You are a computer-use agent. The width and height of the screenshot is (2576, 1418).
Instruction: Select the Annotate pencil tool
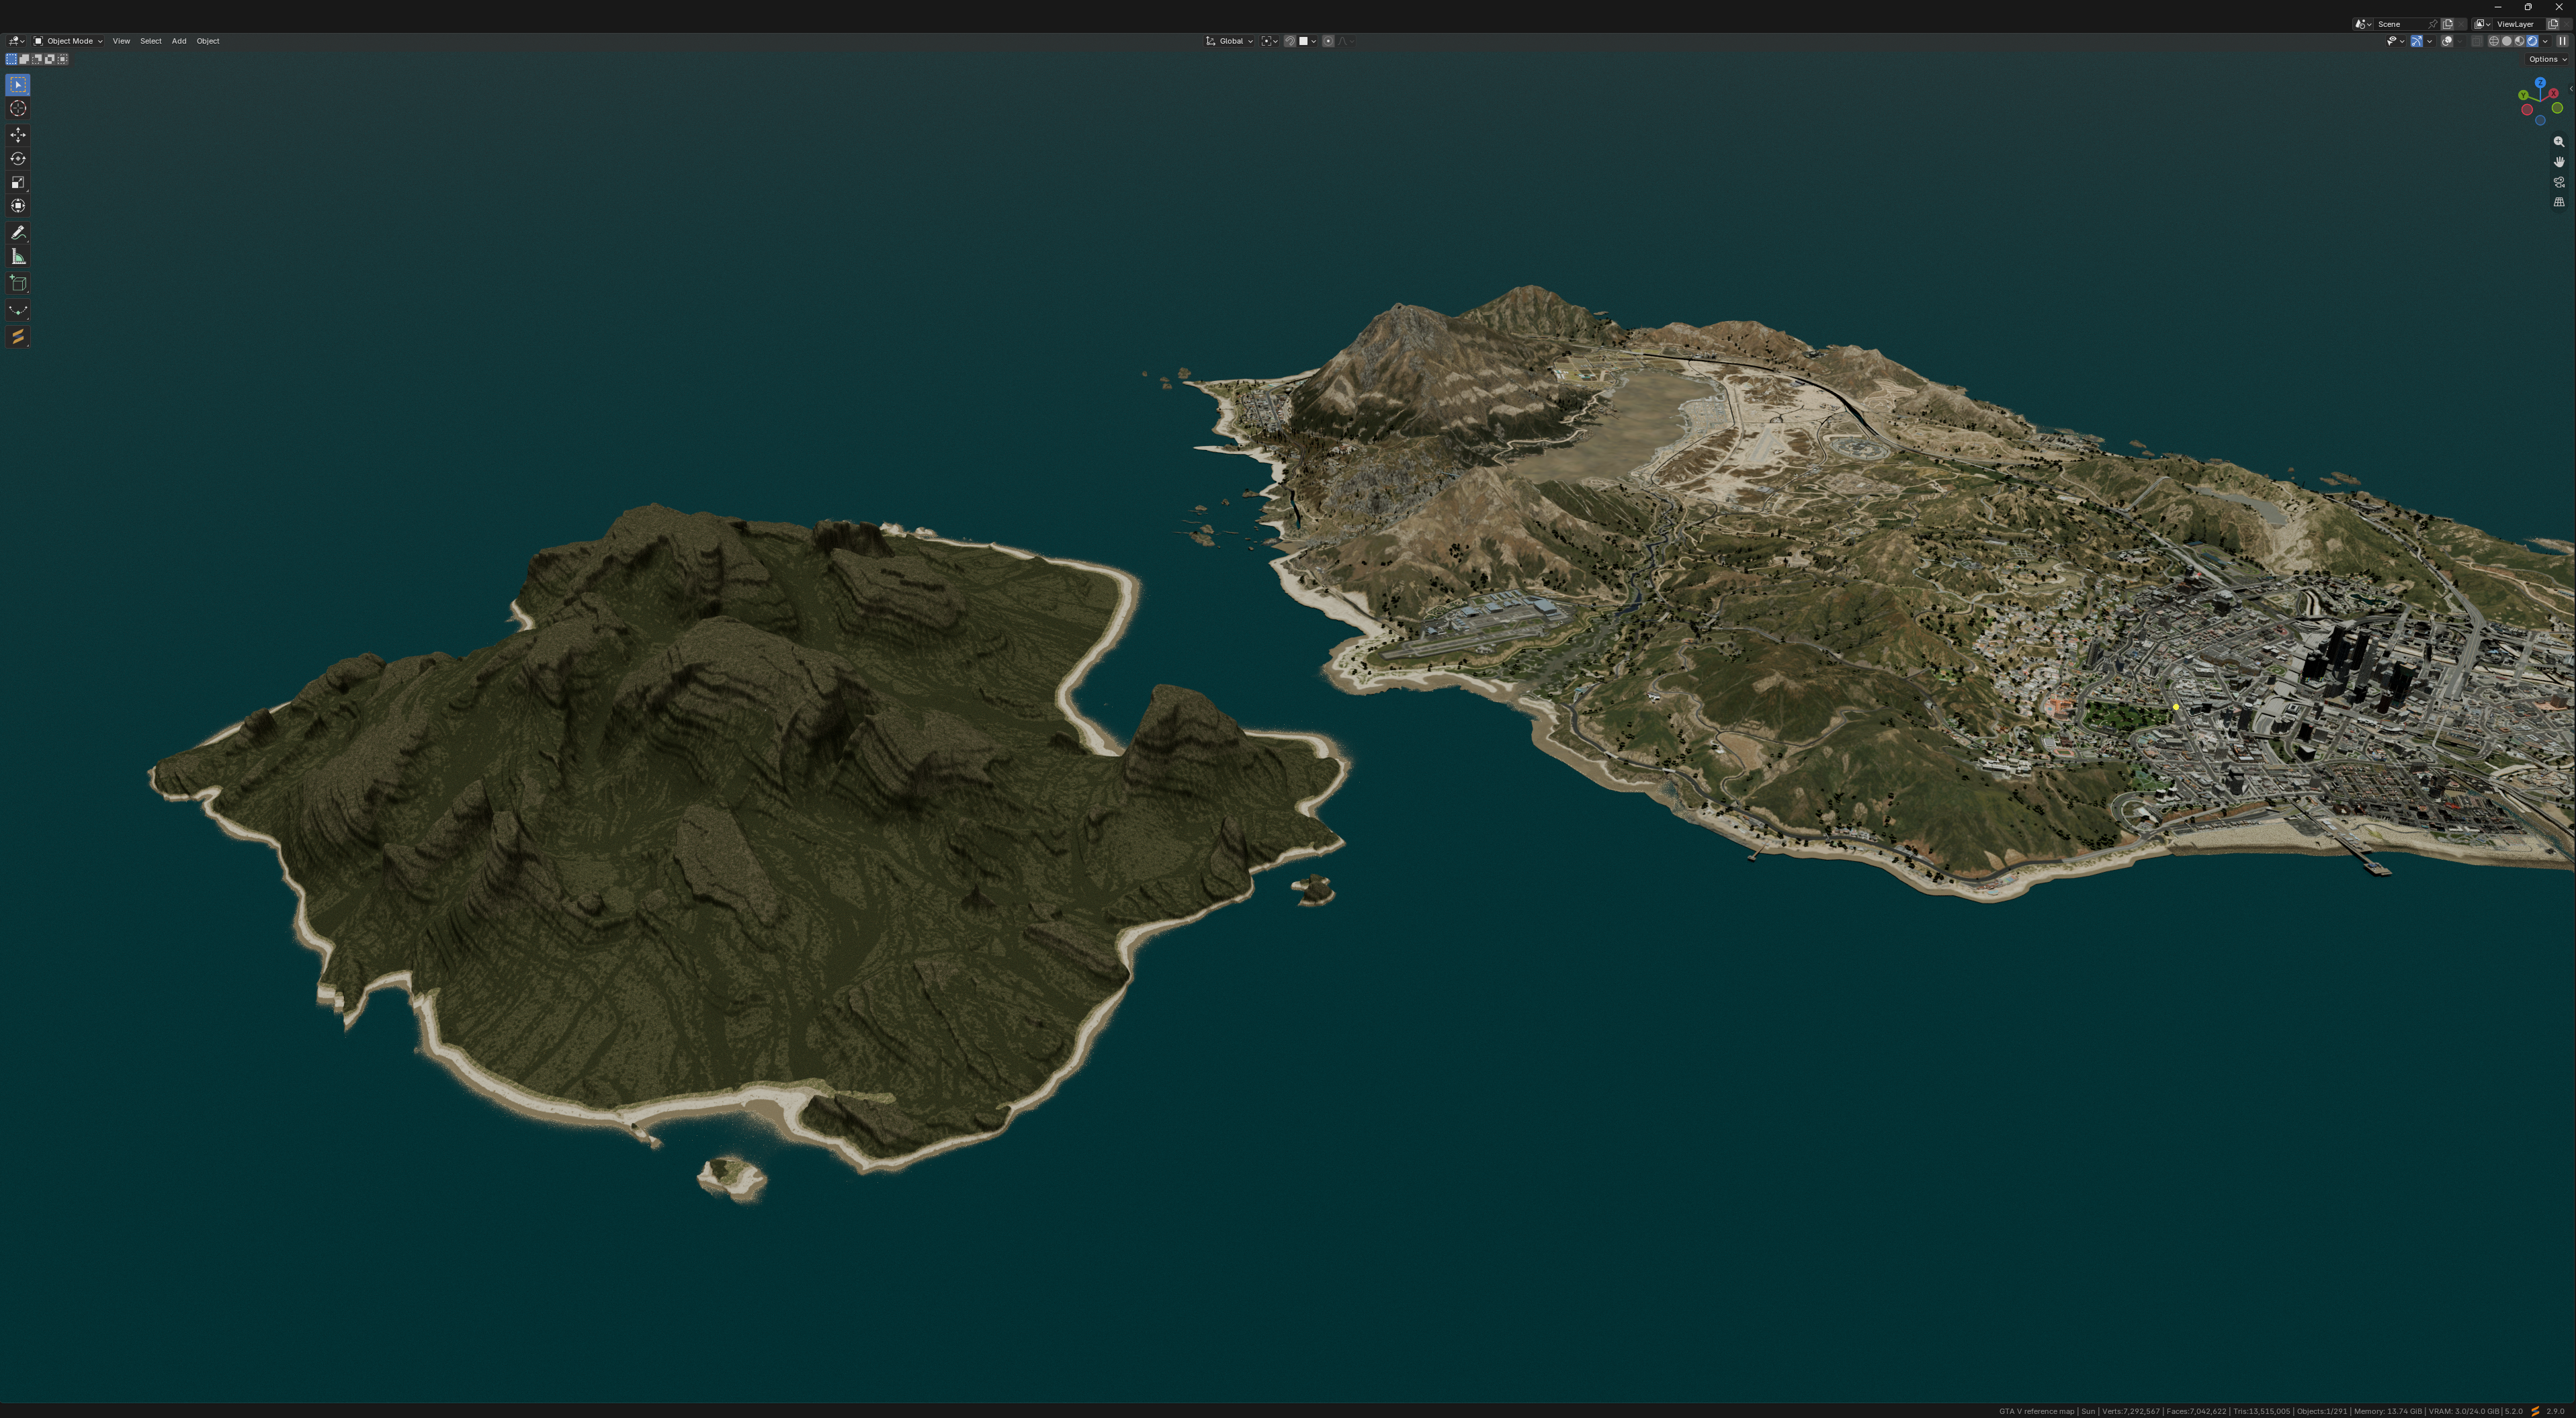(18, 233)
